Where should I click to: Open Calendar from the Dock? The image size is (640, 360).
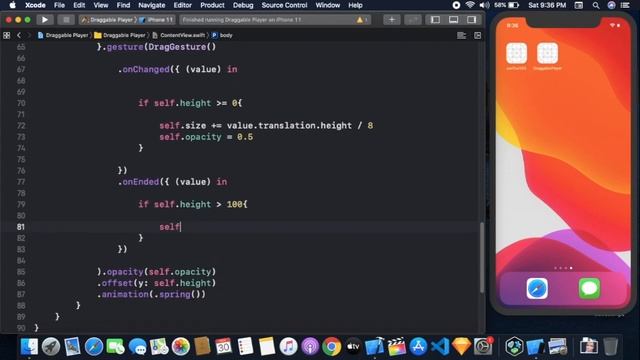223,347
